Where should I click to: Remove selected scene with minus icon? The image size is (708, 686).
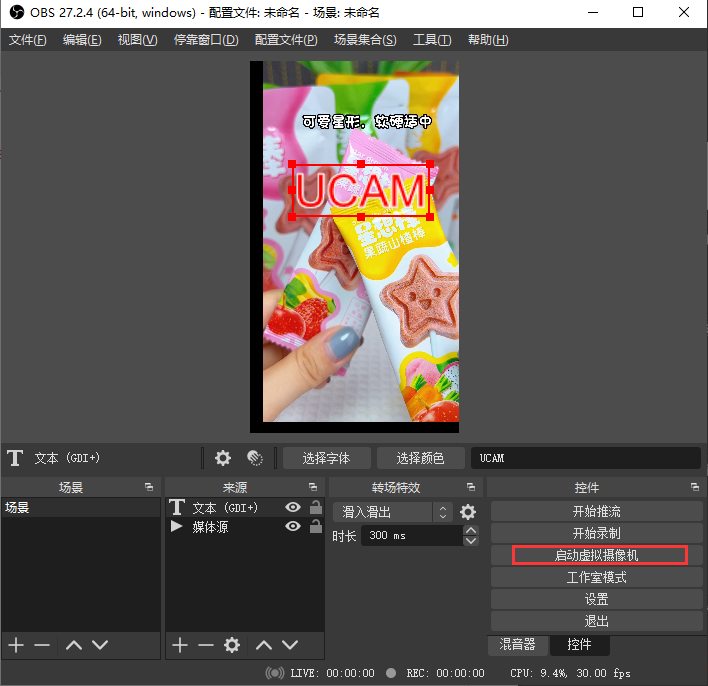click(x=42, y=645)
